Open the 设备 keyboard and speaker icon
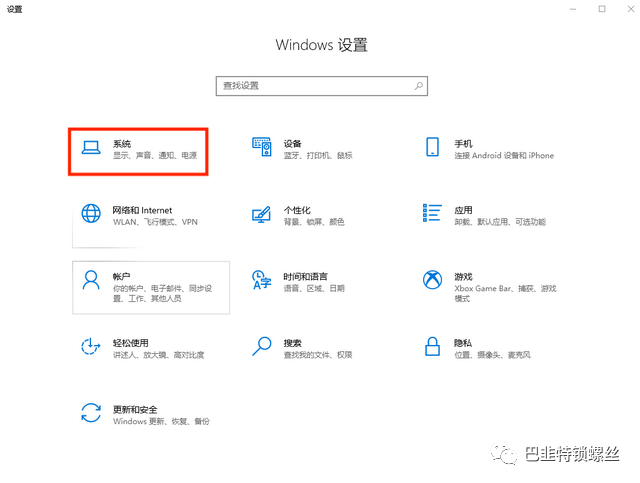 262,147
